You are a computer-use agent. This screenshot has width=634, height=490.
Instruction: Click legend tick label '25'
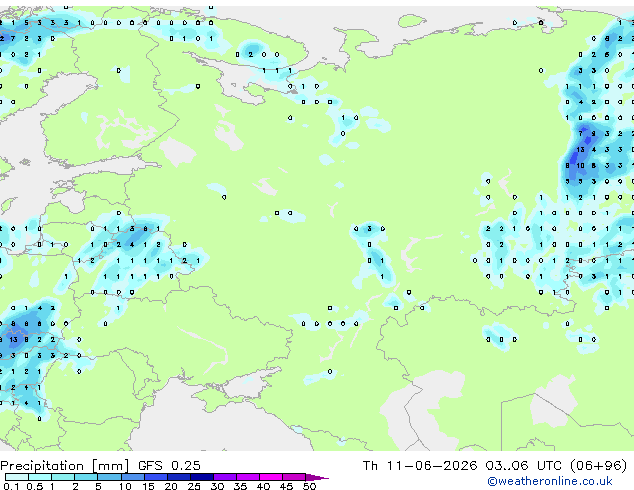194,486
